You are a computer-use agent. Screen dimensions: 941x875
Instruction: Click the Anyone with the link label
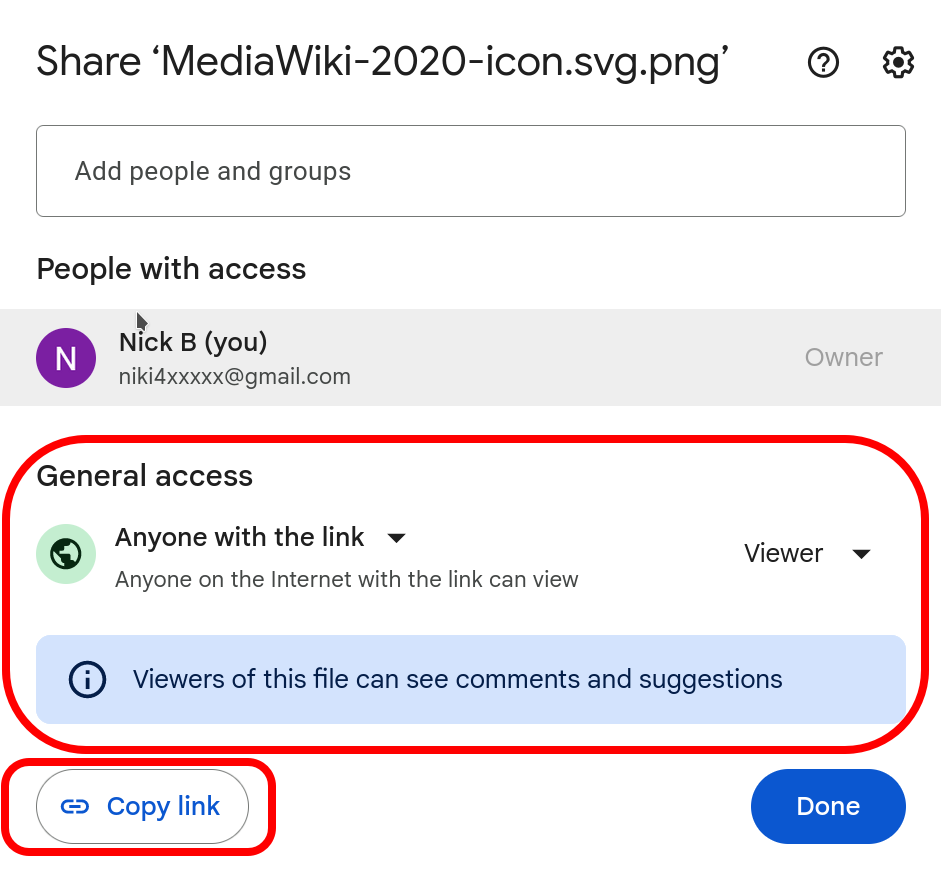coord(240,537)
